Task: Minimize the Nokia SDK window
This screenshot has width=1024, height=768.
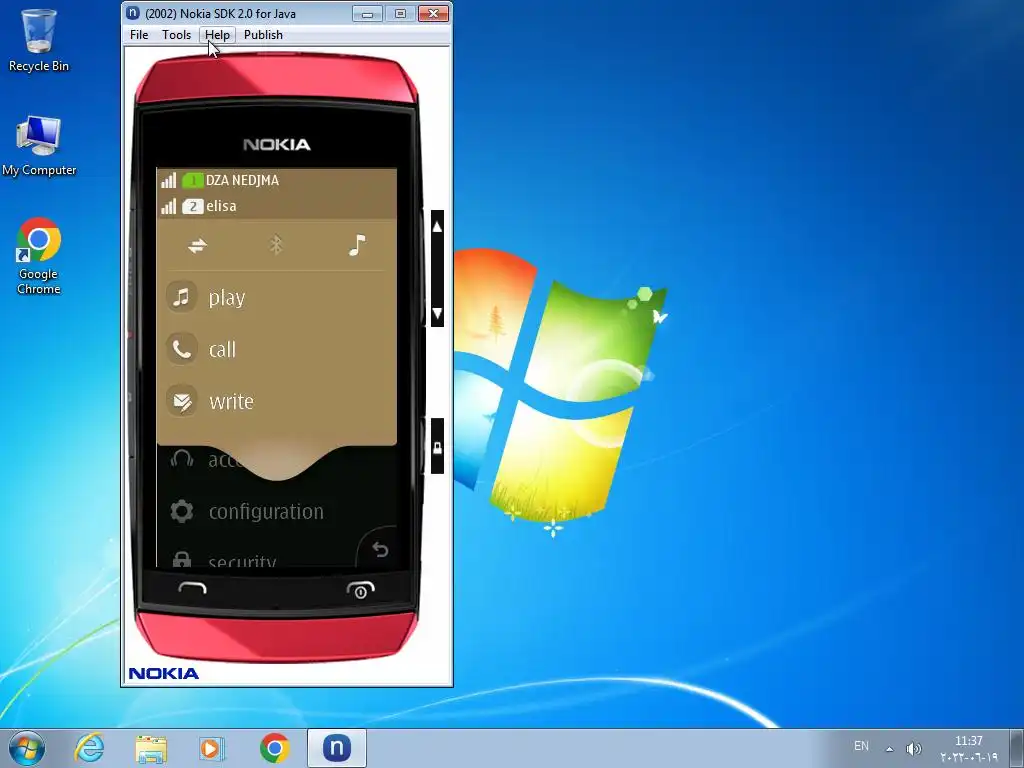Action: pos(368,13)
